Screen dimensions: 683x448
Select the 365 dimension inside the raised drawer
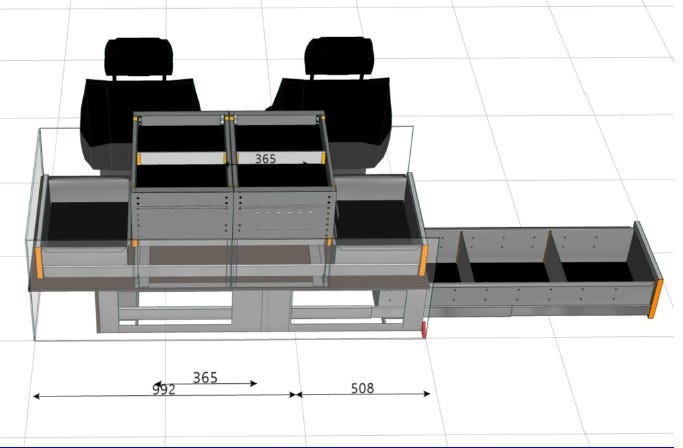click(265, 159)
